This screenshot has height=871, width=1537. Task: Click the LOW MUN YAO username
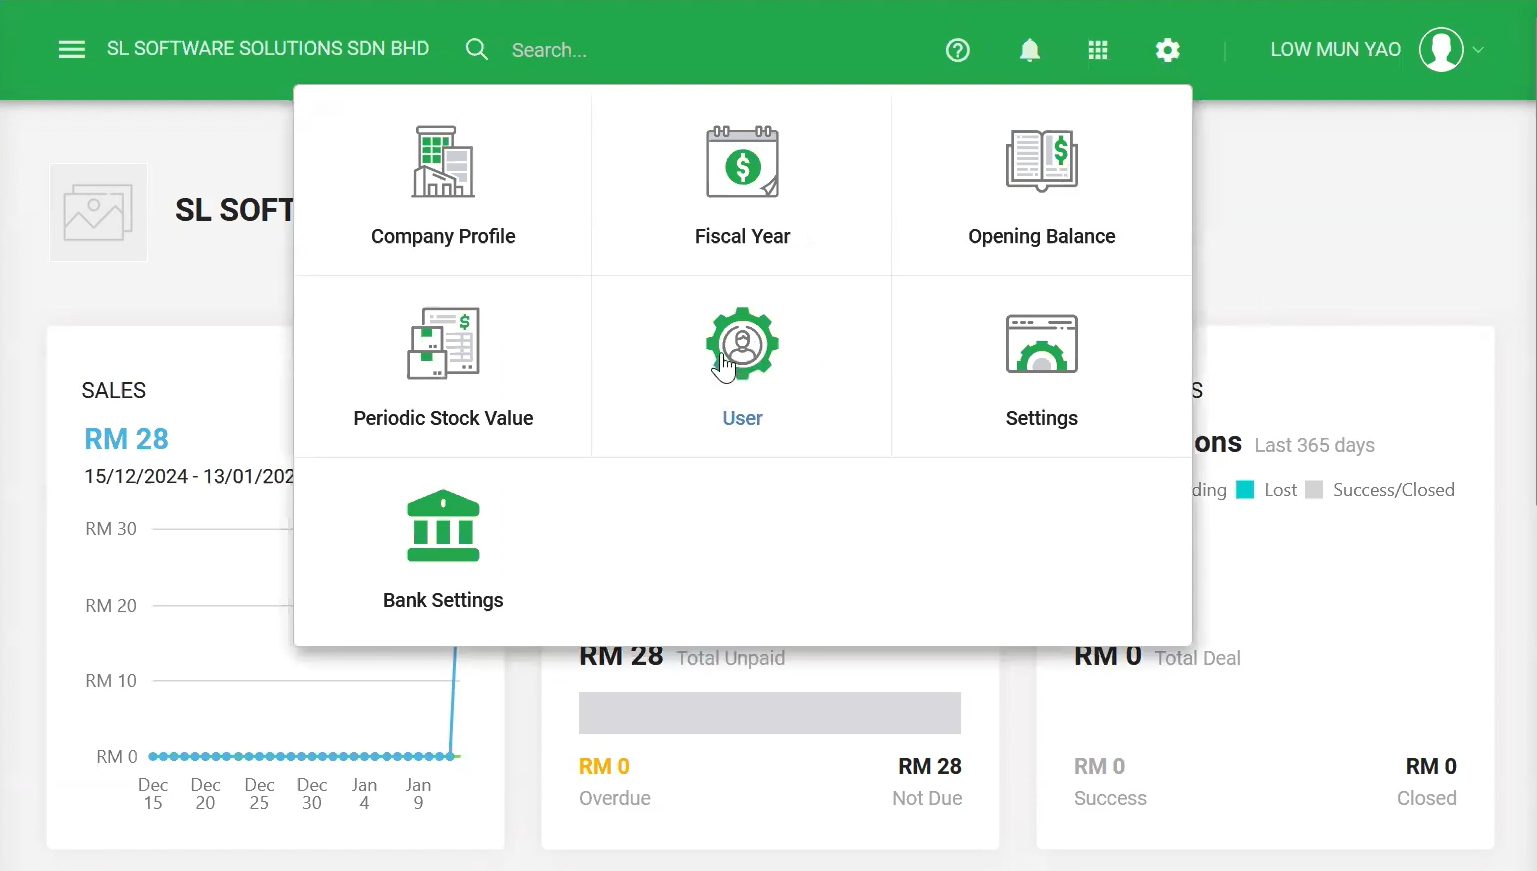(1335, 50)
